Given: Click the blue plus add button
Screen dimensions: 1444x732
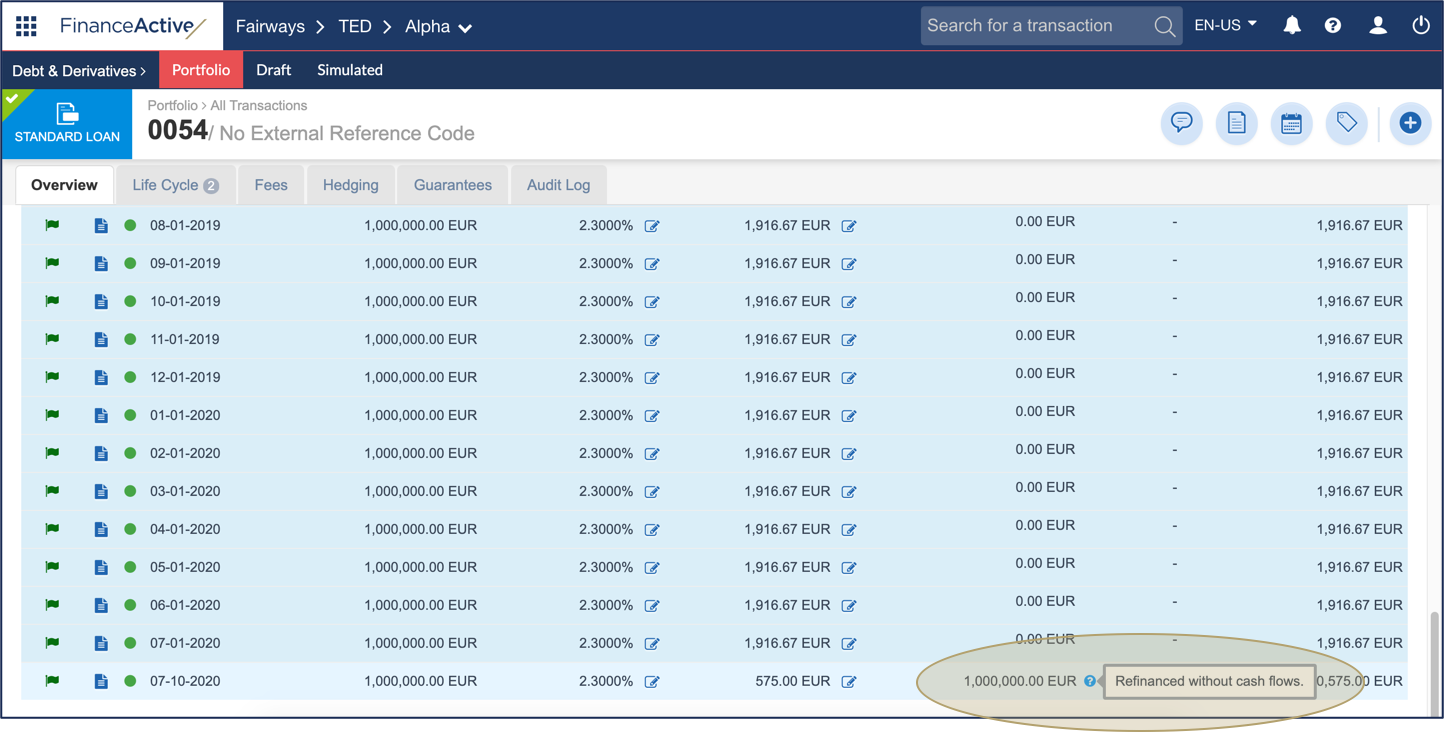Looking at the screenshot, I should [1410, 123].
